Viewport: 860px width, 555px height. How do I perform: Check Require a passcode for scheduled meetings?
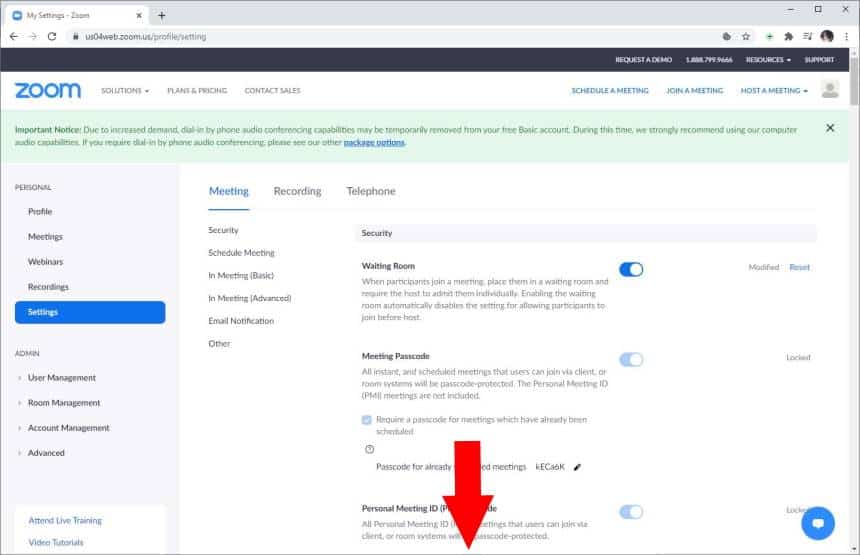(x=367, y=420)
